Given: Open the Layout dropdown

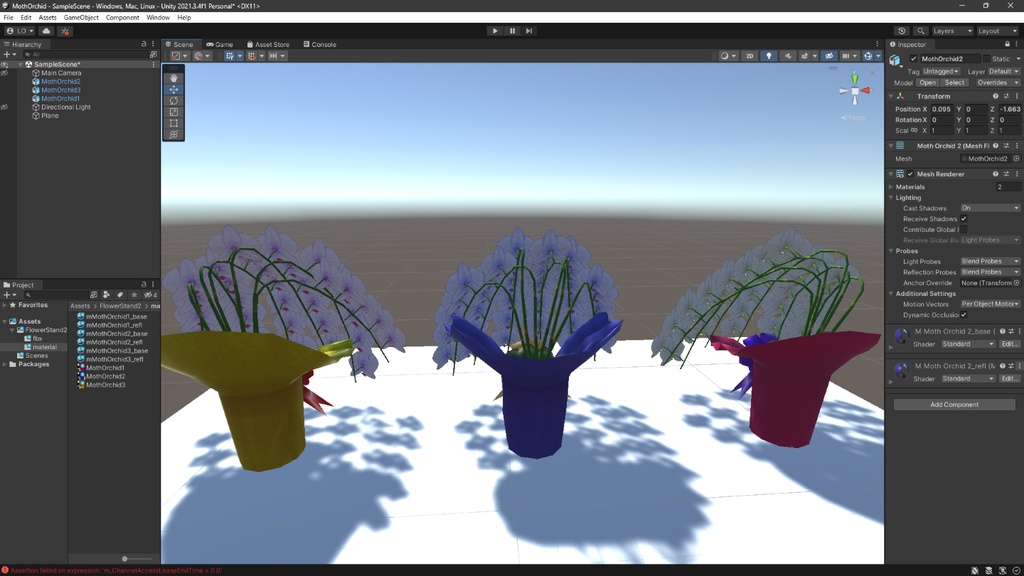Looking at the screenshot, I should pyautogui.click(x=997, y=31).
